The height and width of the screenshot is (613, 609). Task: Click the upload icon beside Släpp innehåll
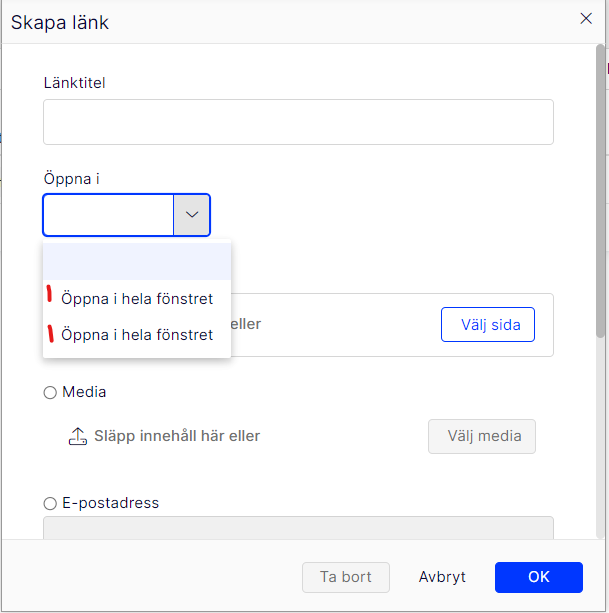[x=78, y=436]
